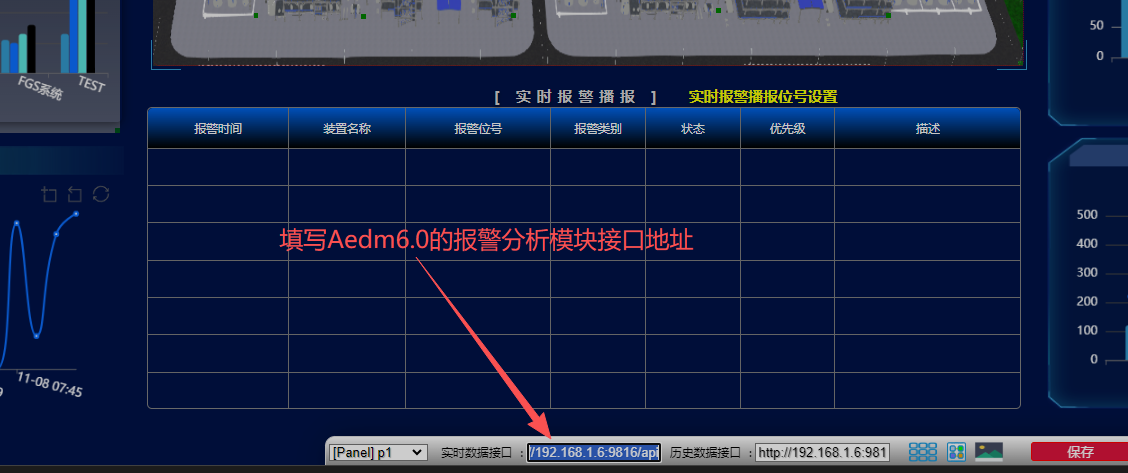Click the 优先级 column header
1128x473 pixels.
point(787,129)
